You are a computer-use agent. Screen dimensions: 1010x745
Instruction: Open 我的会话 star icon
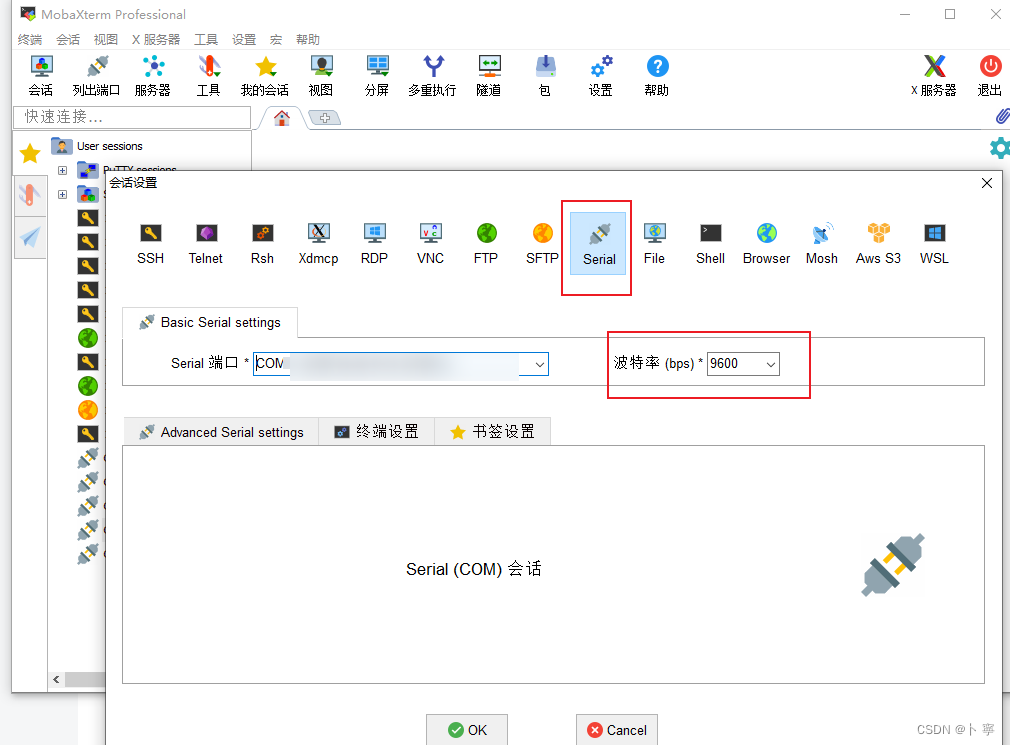click(x=265, y=76)
